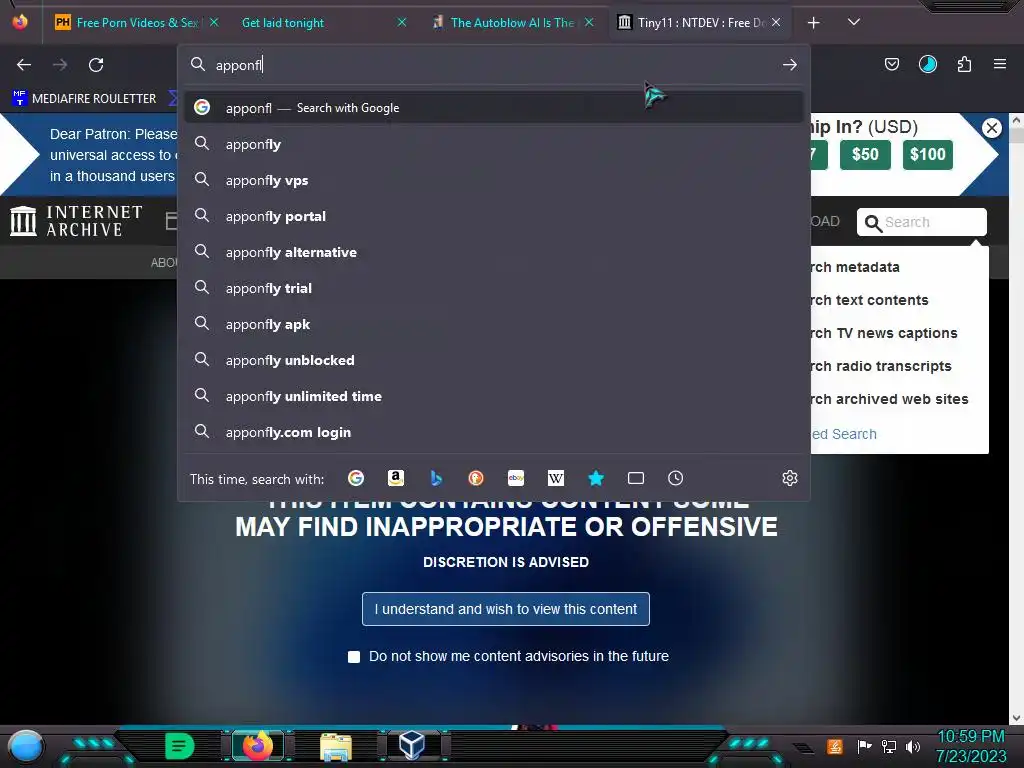The width and height of the screenshot is (1024, 768).
Task: Donate with the $50 button
Action: 865,155
